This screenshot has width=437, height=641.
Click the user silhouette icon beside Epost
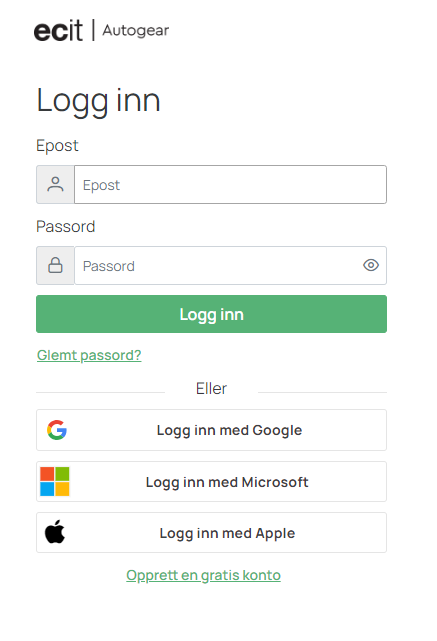[x=55, y=184]
